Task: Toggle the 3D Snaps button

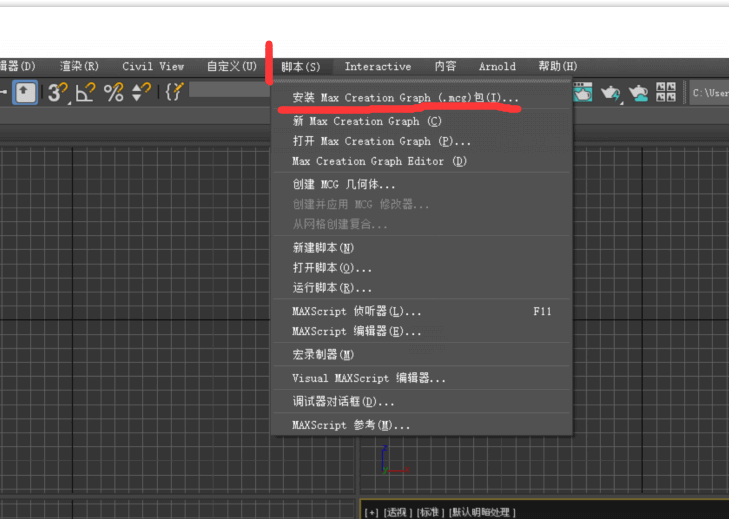Action: [58, 93]
